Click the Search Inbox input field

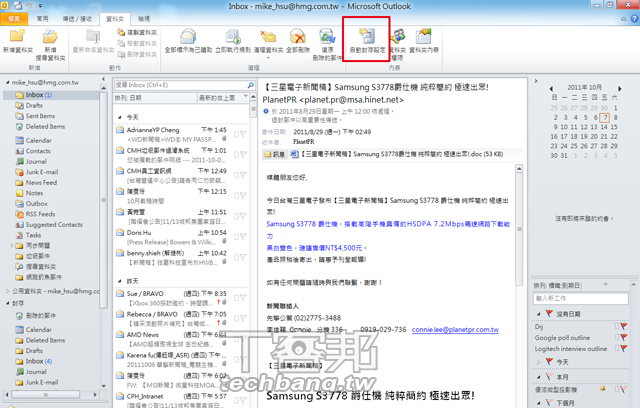(x=180, y=85)
